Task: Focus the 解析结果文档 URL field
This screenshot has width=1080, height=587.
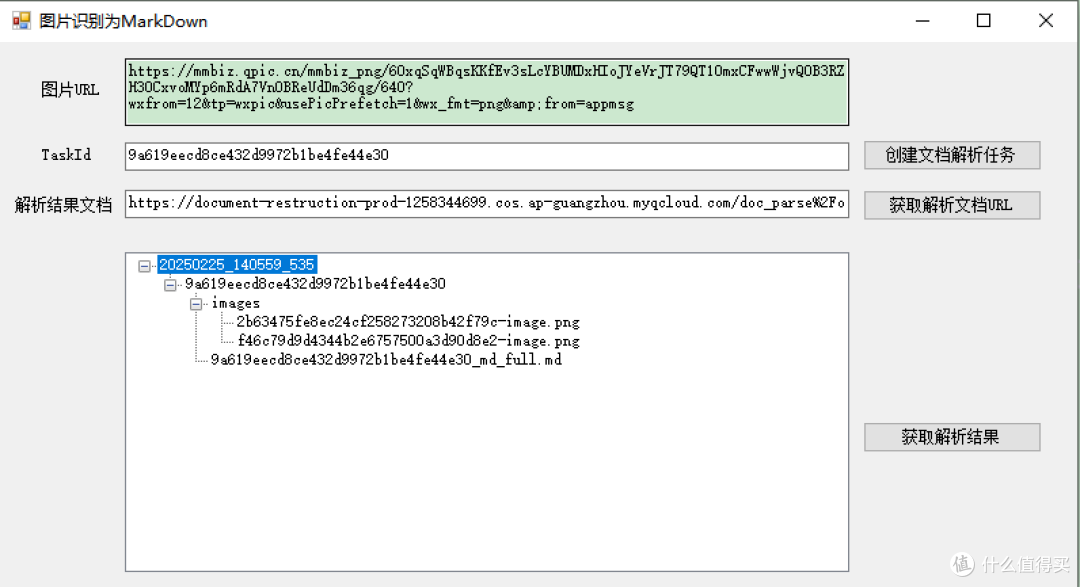Action: click(486, 204)
